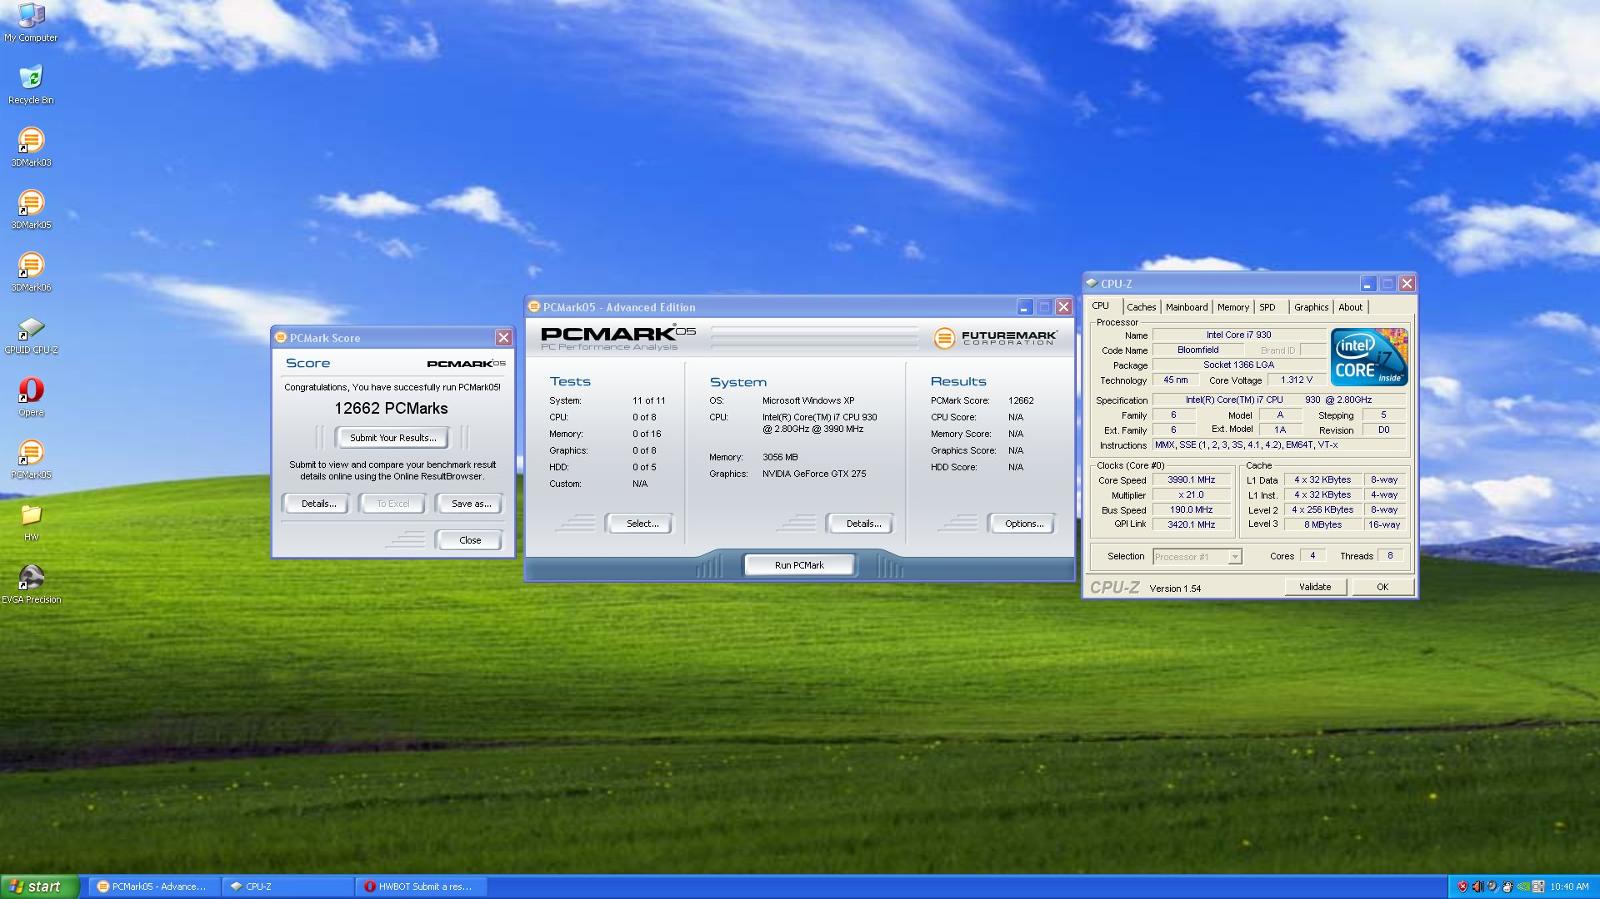Viewport: 1600px width, 899px height.
Task: Select the Recycle Bin desktop icon
Action: click(x=31, y=84)
